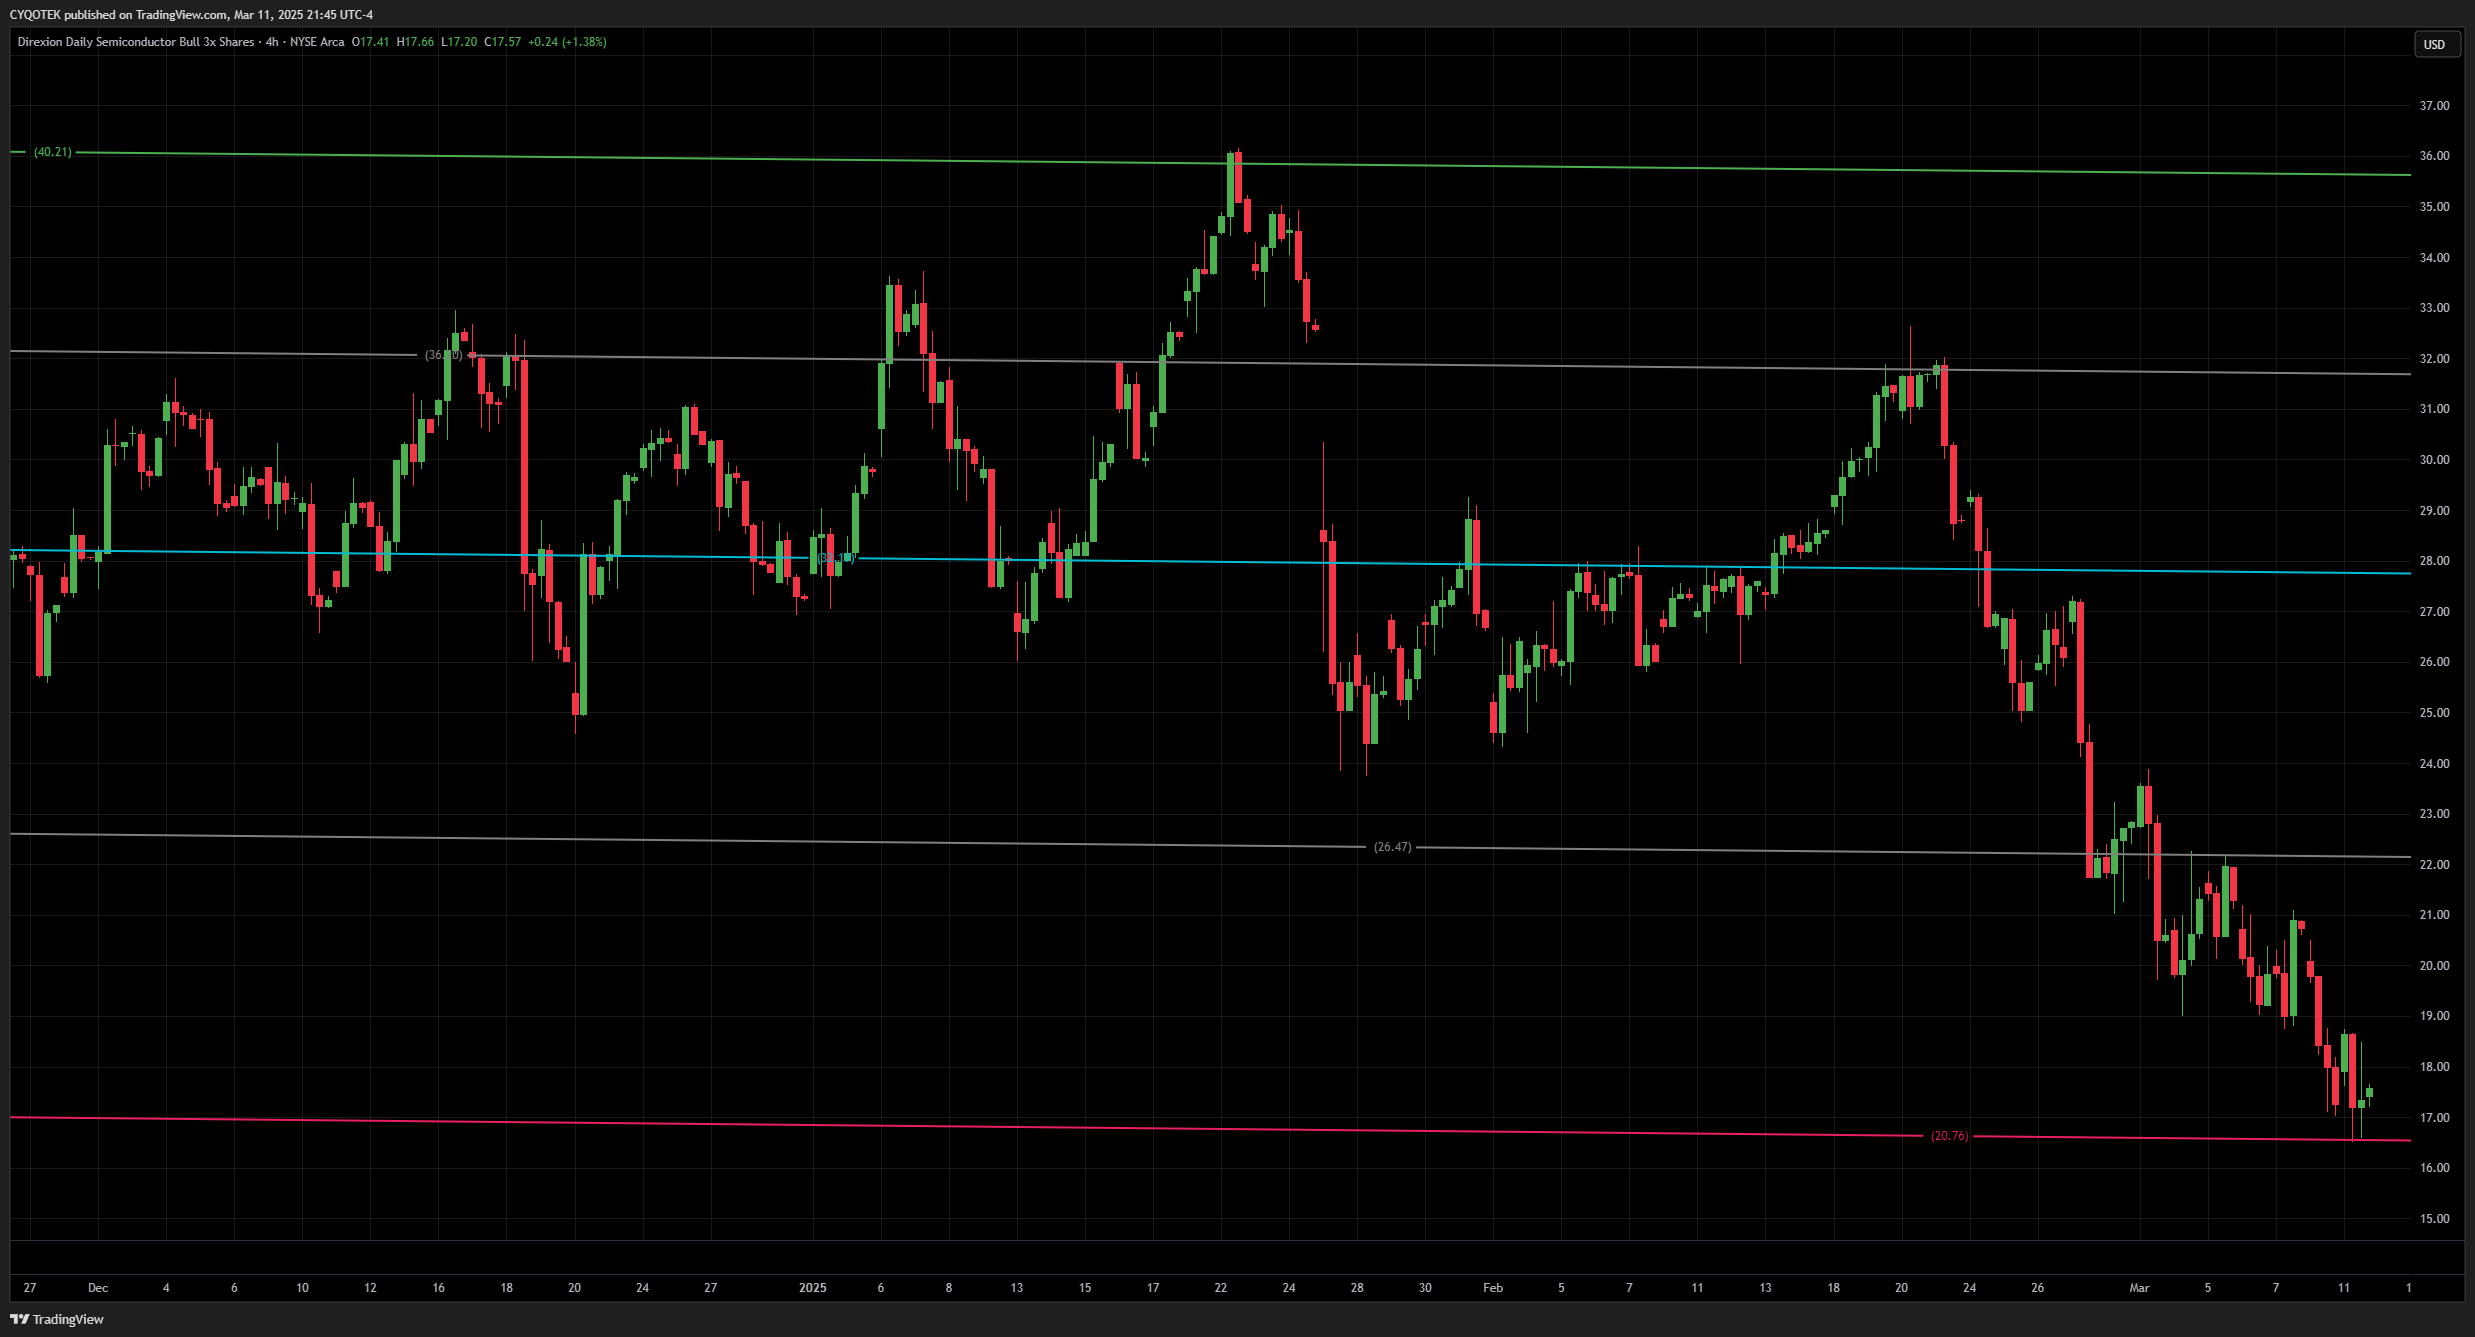Select the close value C17.57
Screen dimensions: 2475x1337
(x=502, y=42)
